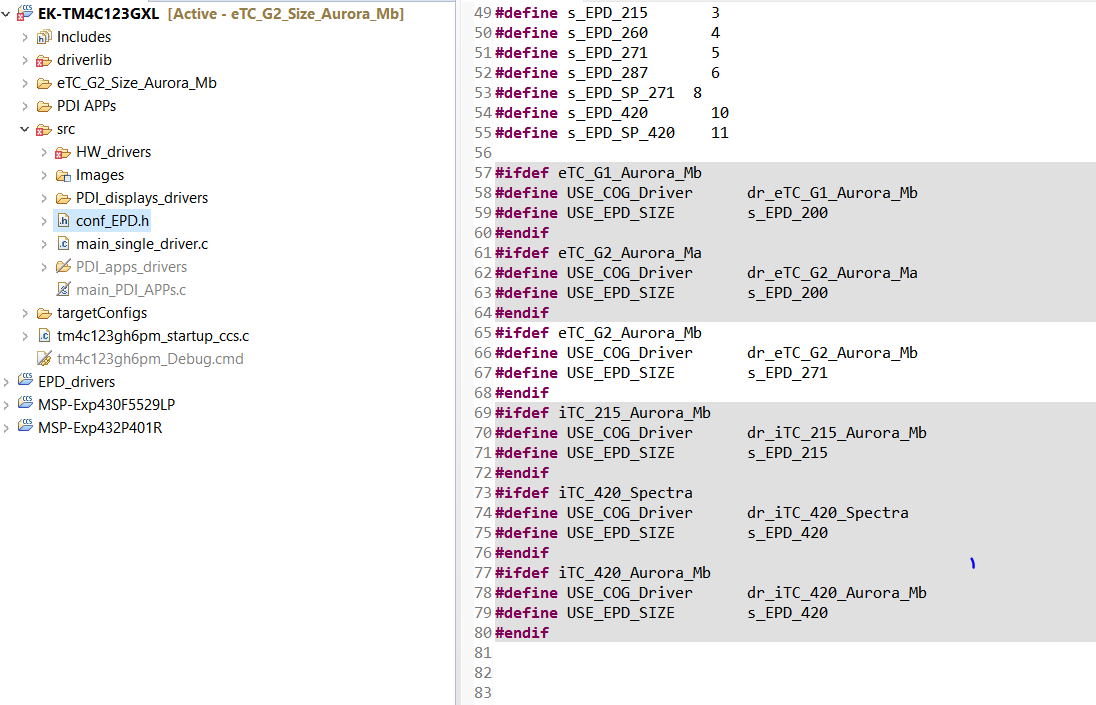Screen dimensions: 1096x705
Task: Select the Images folder
Action: 100,175
